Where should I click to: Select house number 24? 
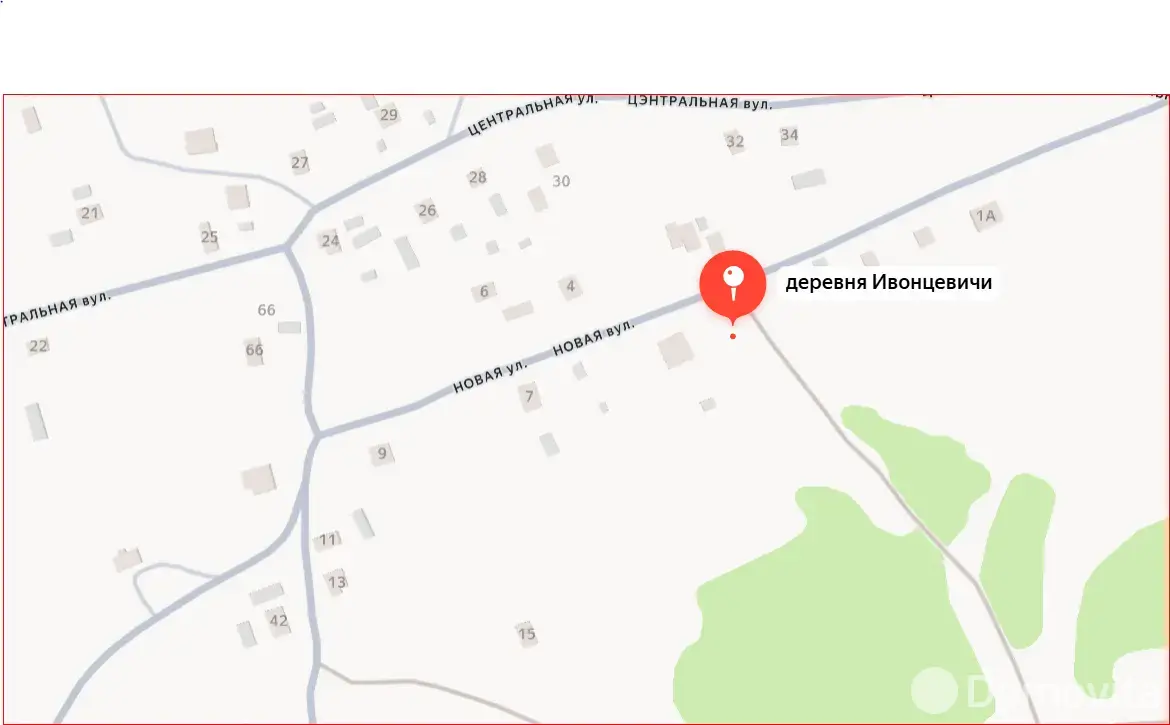330,241
